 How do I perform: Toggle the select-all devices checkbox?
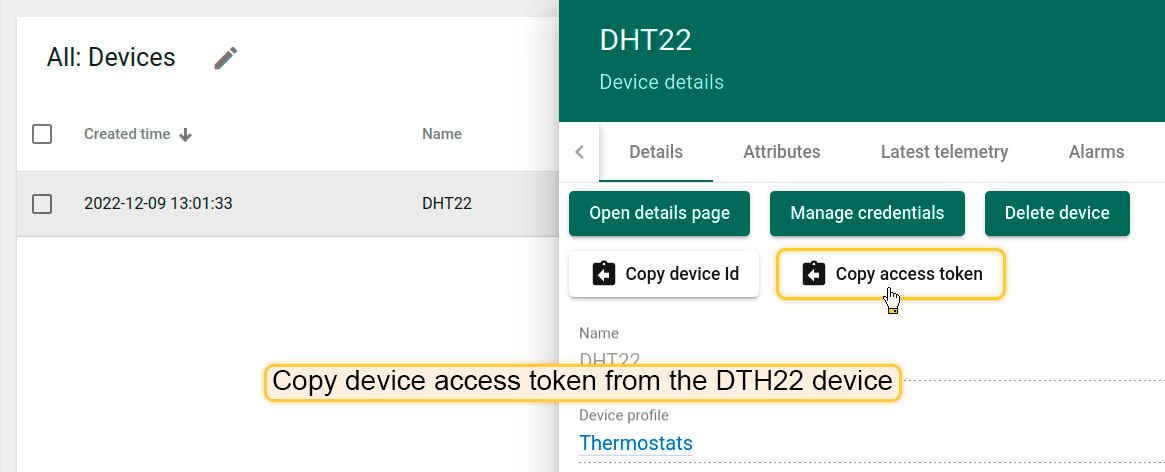42,134
